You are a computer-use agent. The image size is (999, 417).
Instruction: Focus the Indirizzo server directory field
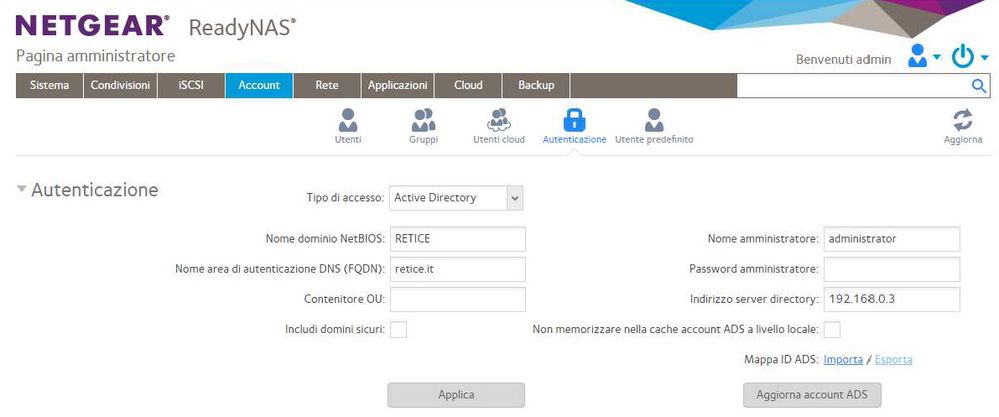[892, 299]
